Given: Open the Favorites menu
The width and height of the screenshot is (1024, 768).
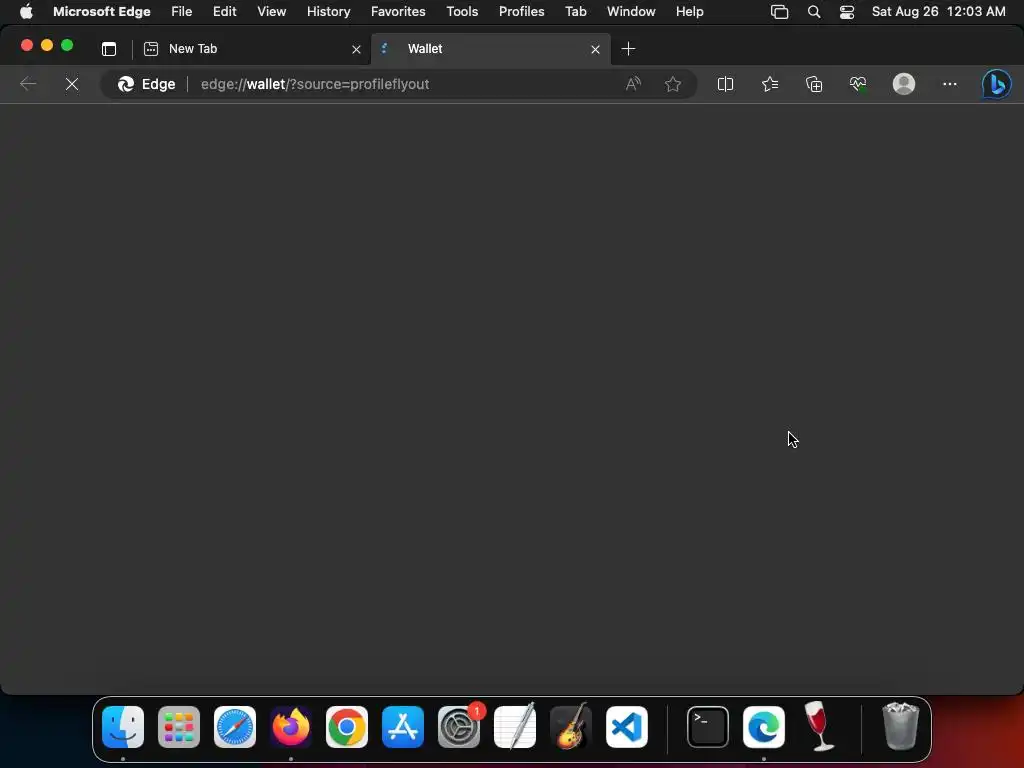Looking at the screenshot, I should [x=398, y=12].
